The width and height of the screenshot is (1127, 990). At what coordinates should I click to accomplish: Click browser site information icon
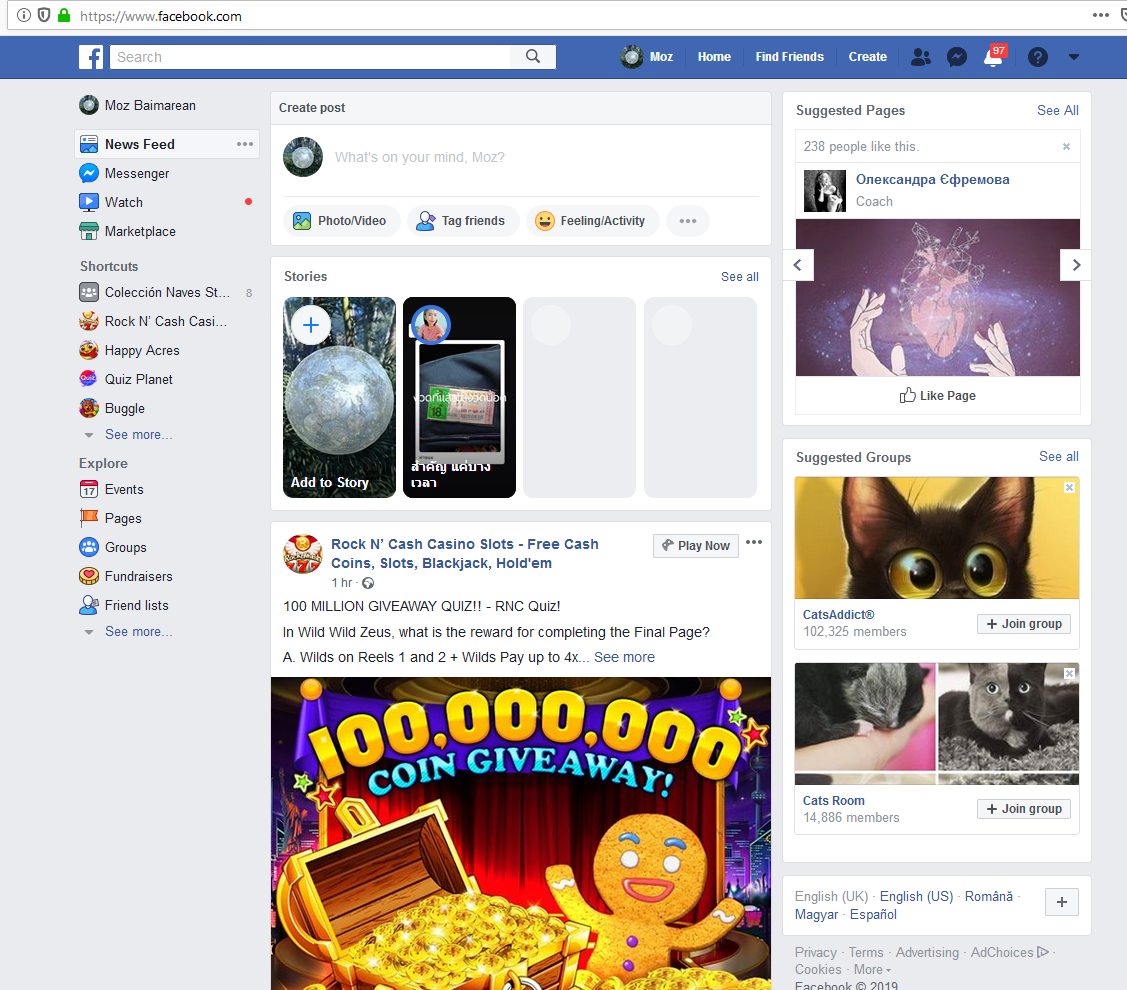tap(24, 15)
